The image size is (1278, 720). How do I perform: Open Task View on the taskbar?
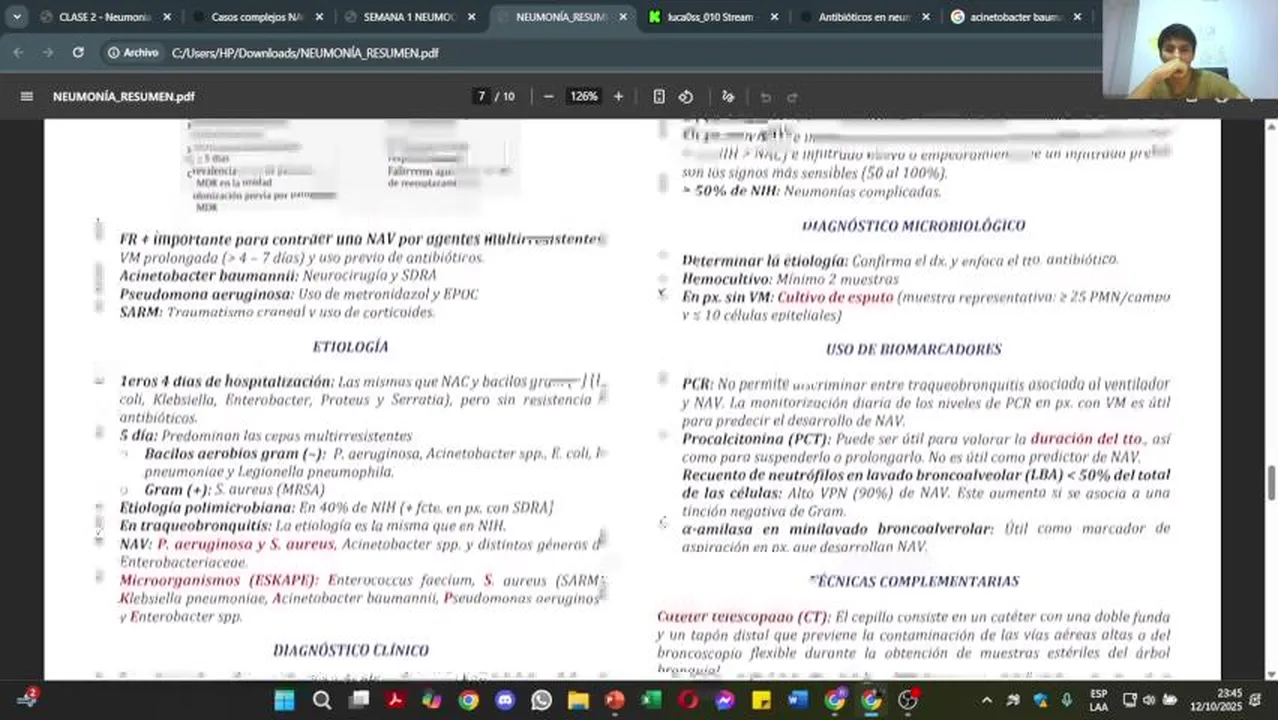pos(359,700)
